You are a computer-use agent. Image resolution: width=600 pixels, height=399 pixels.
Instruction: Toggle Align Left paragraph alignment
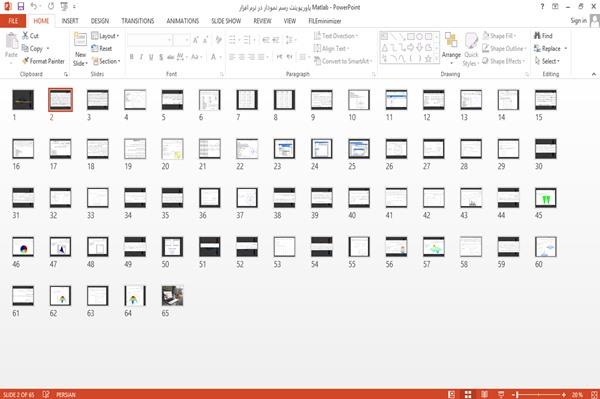[x=232, y=57]
